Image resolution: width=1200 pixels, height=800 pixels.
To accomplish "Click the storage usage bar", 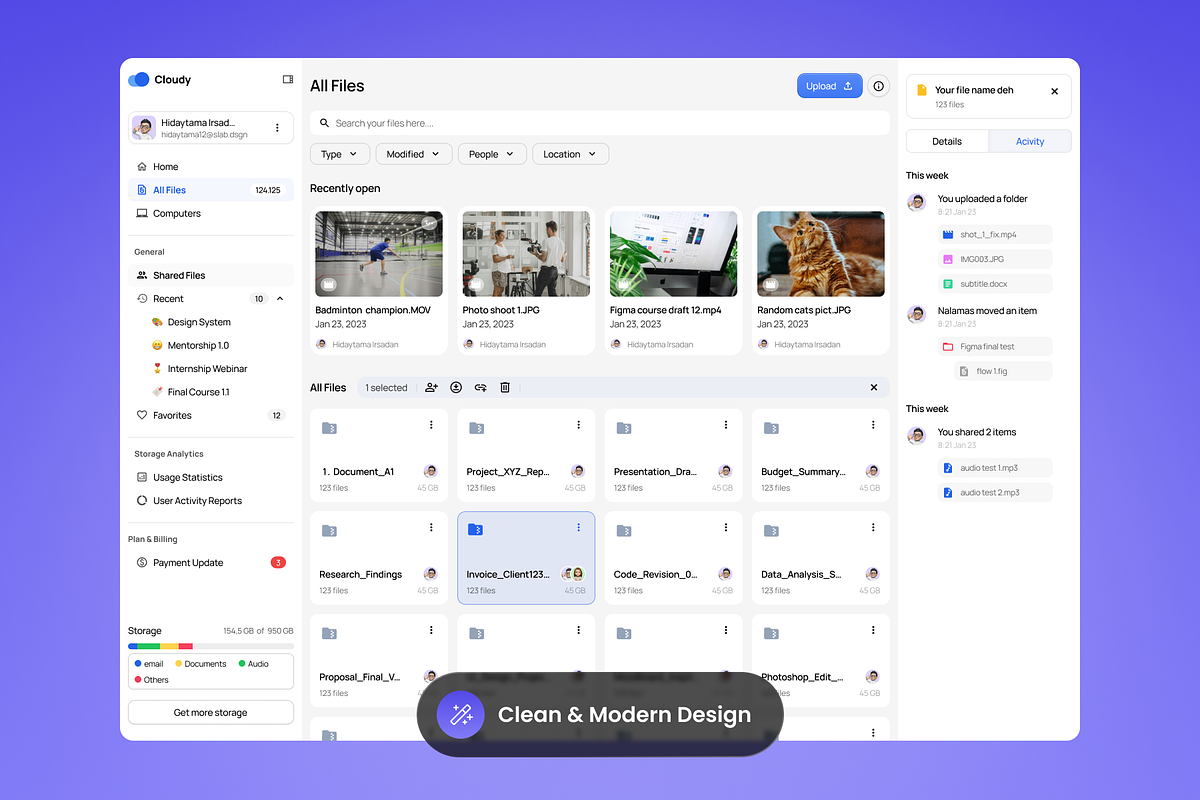I will 210,646.
